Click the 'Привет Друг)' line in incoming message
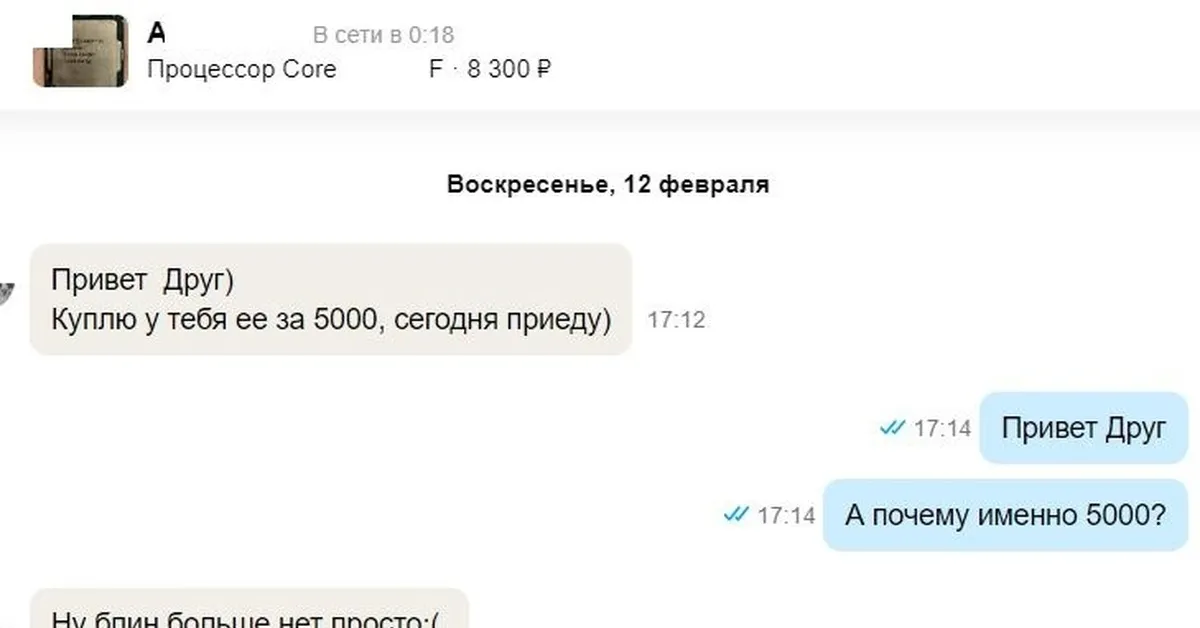Screen dimensions: 1200x628 click(142, 281)
